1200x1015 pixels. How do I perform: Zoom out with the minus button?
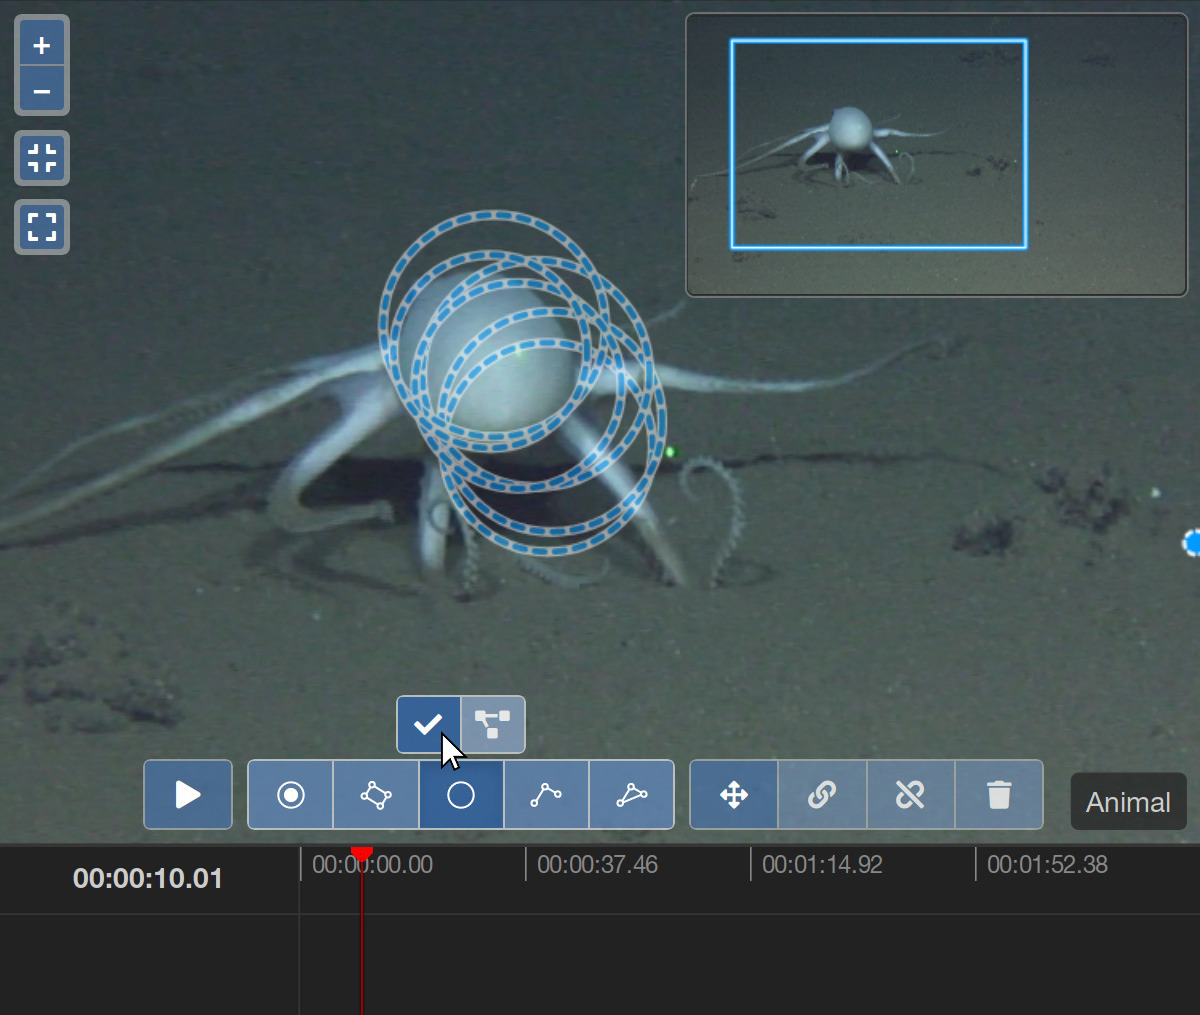pos(42,92)
